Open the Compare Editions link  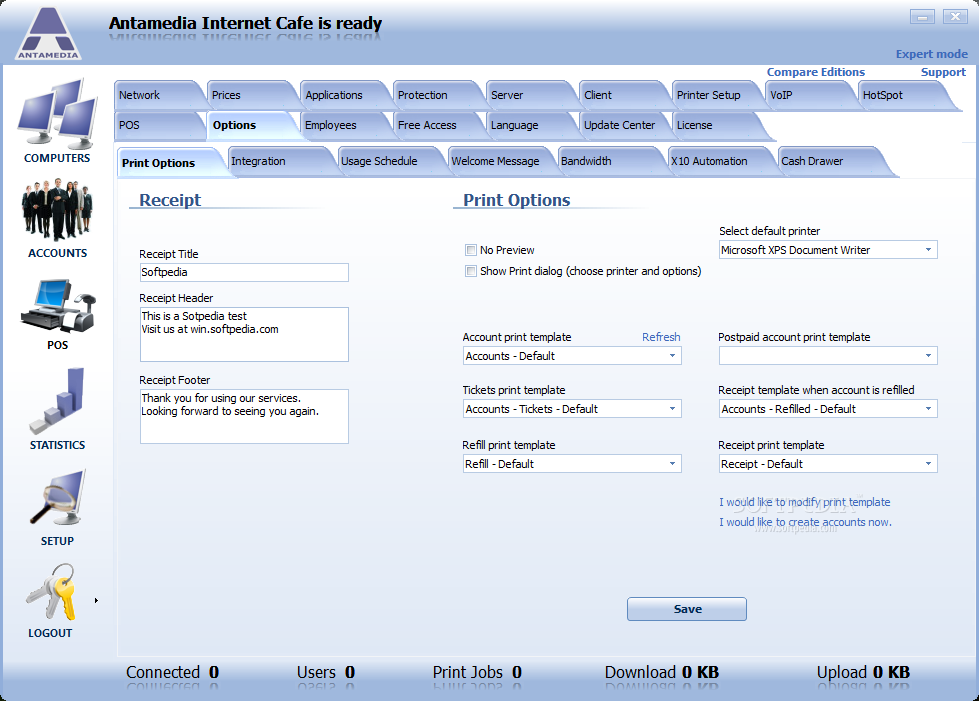coord(816,72)
